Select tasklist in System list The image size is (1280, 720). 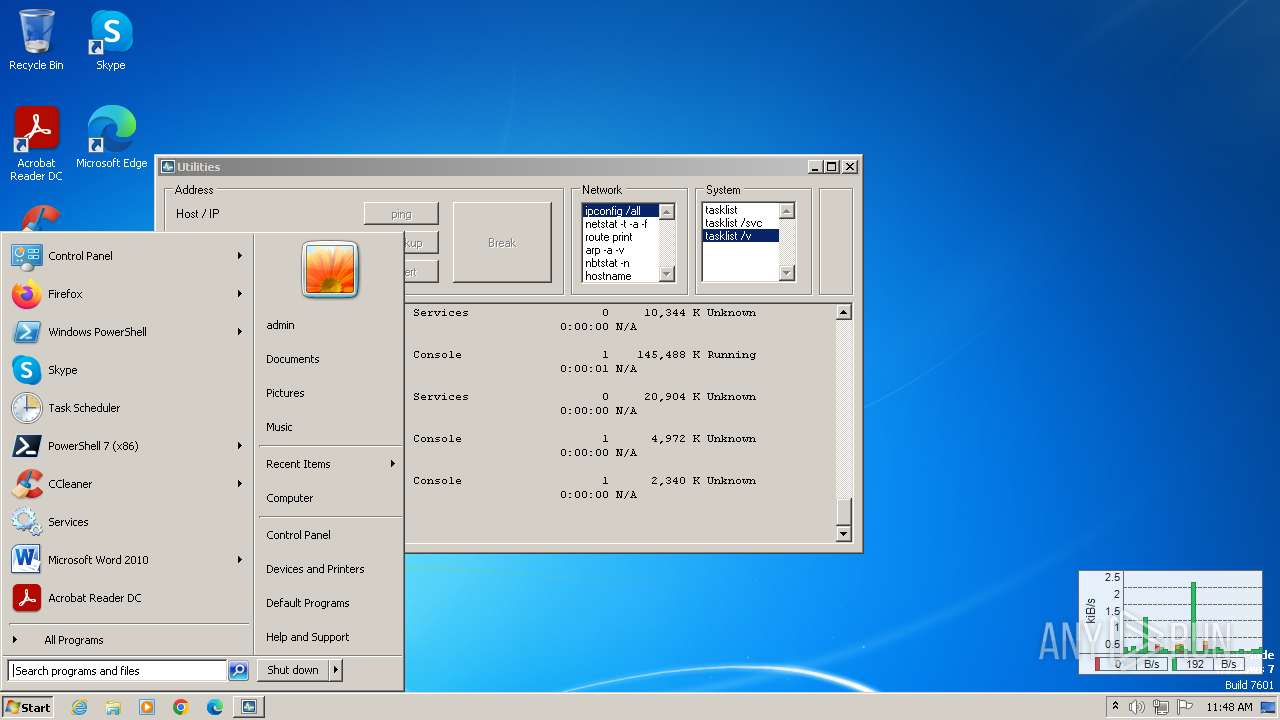point(740,210)
